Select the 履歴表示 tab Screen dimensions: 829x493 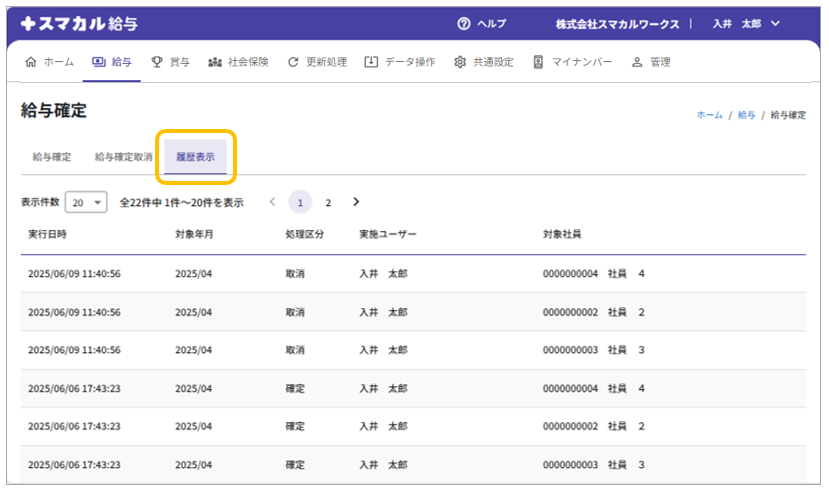tap(195, 157)
